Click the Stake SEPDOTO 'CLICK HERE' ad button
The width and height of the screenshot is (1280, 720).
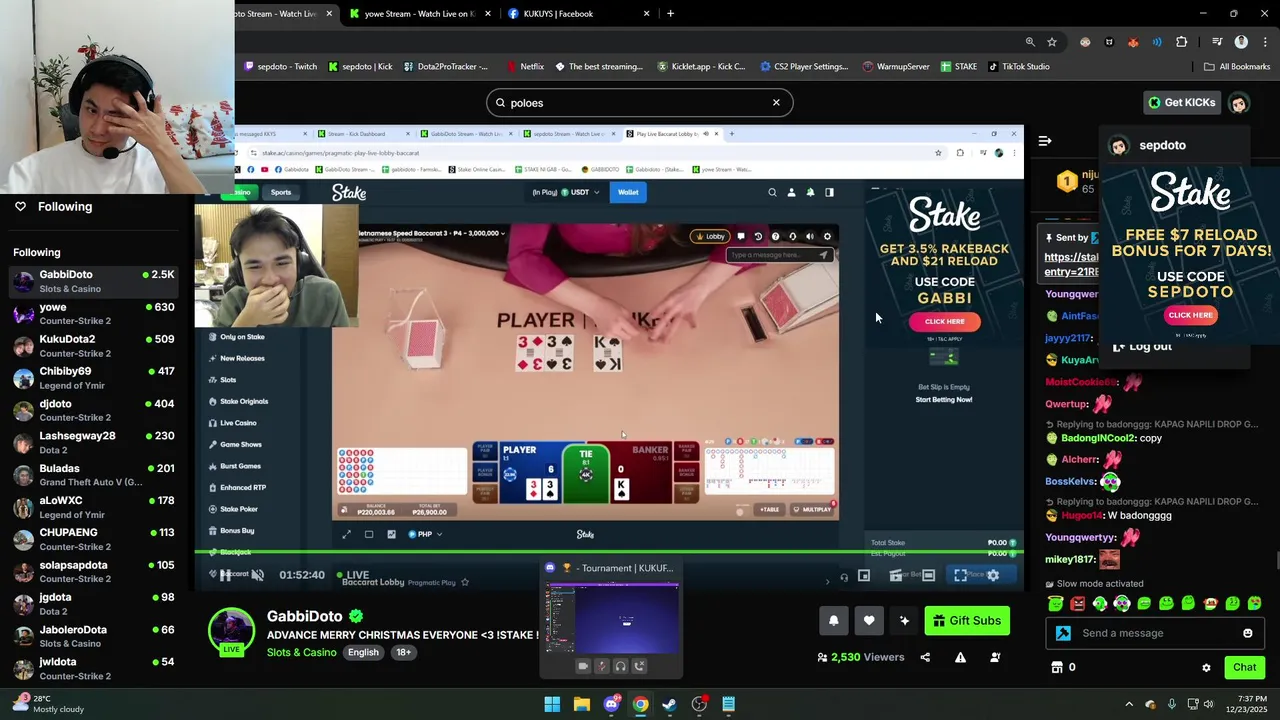coord(1190,315)
